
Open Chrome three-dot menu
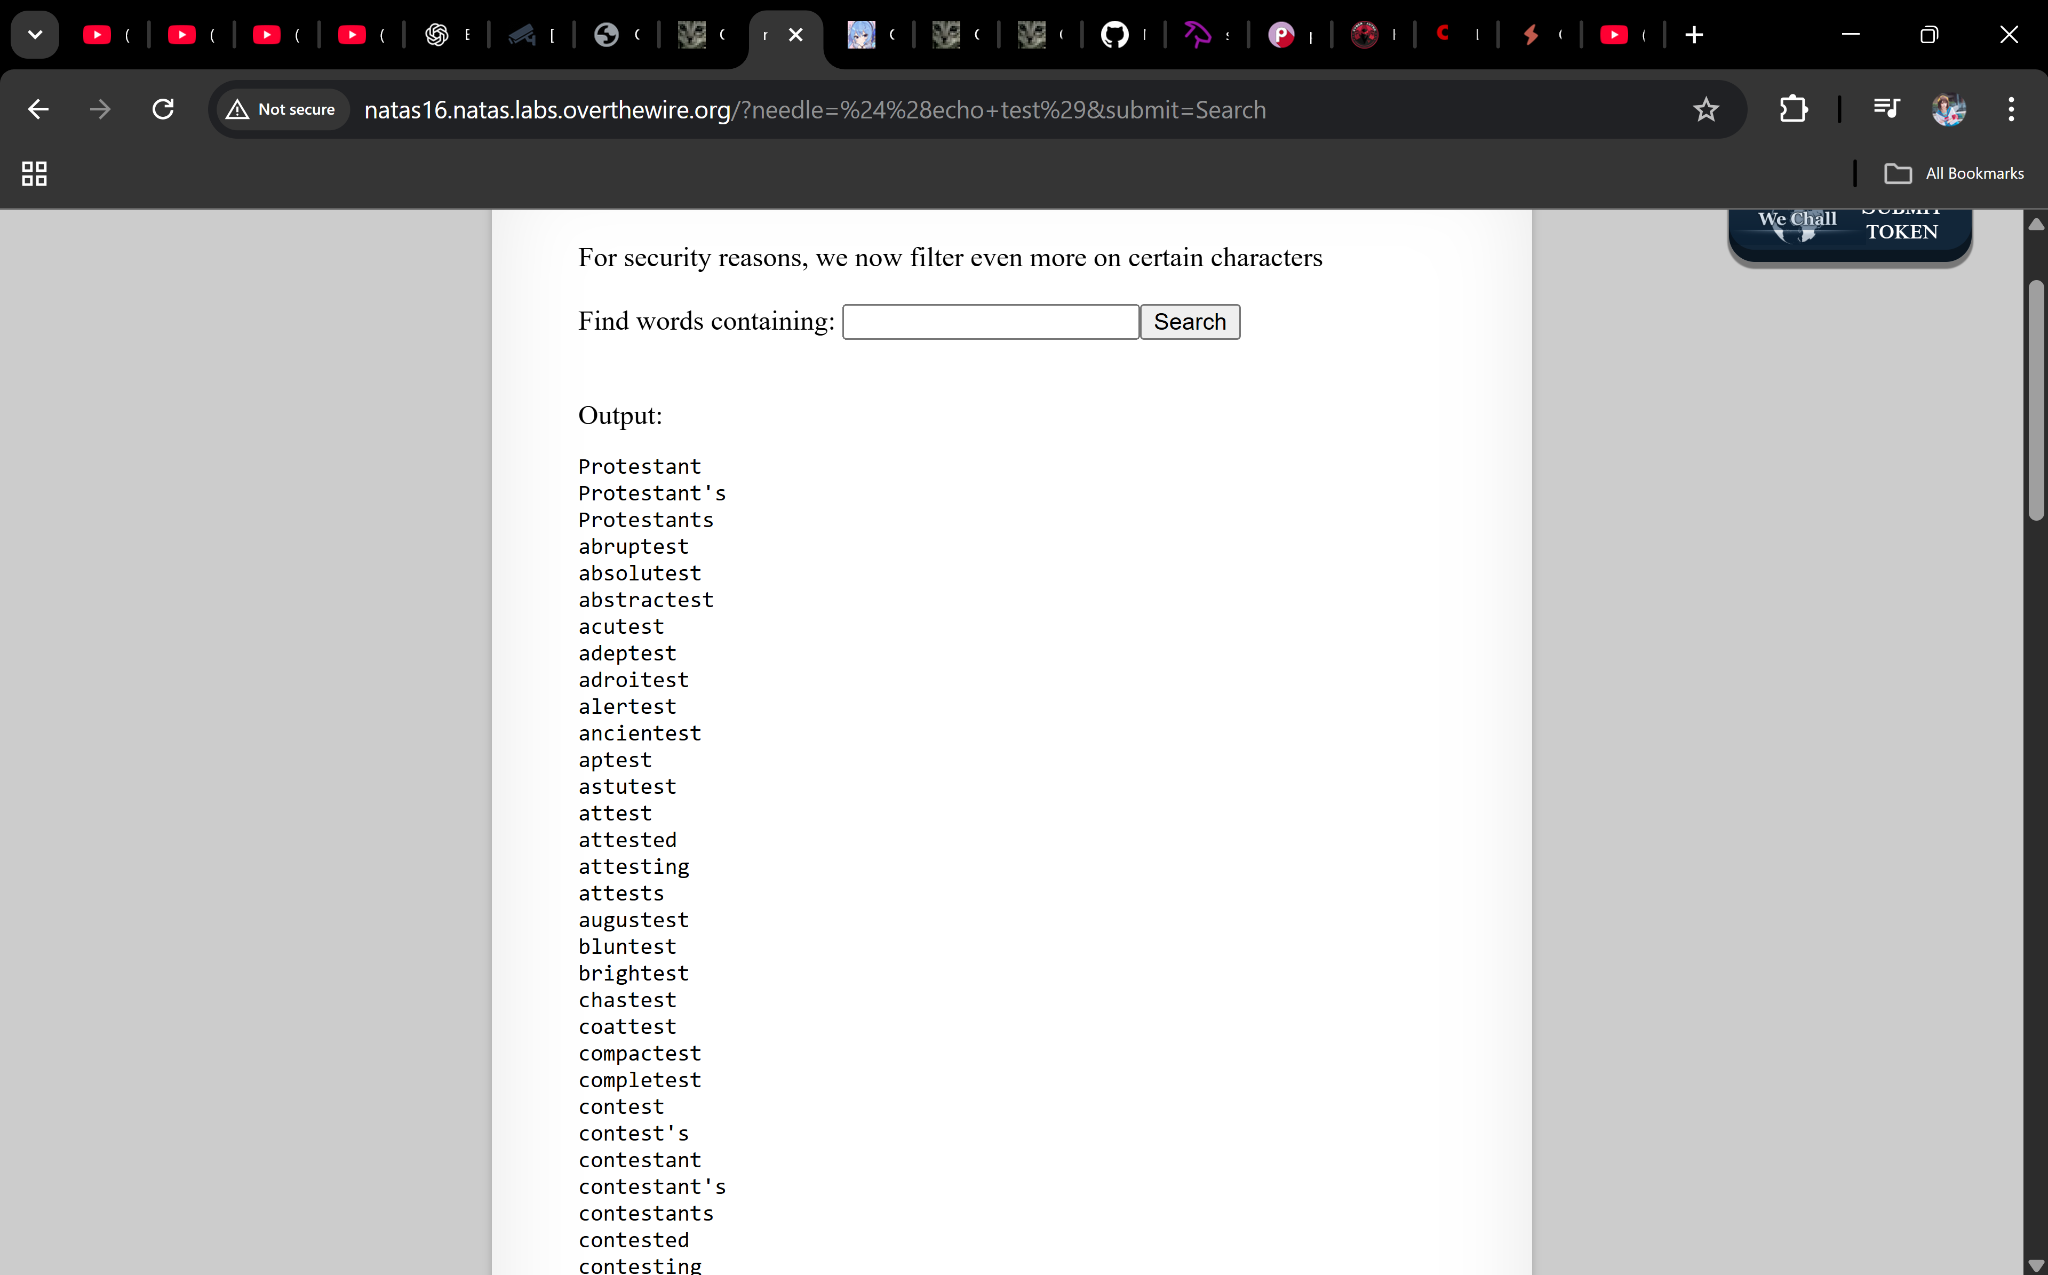click(2011, 109)
